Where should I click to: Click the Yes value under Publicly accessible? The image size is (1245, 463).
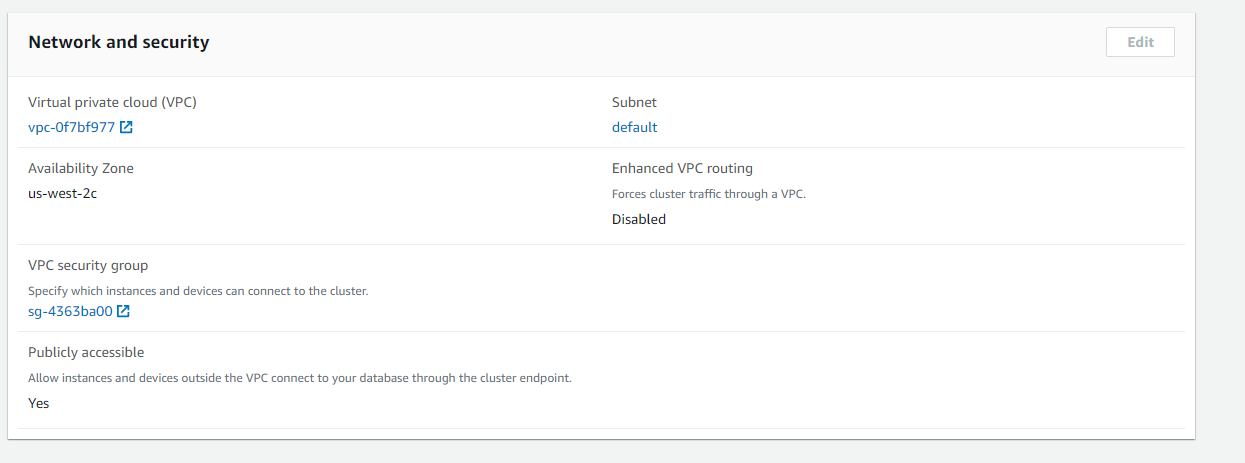[x=39, y=403]
